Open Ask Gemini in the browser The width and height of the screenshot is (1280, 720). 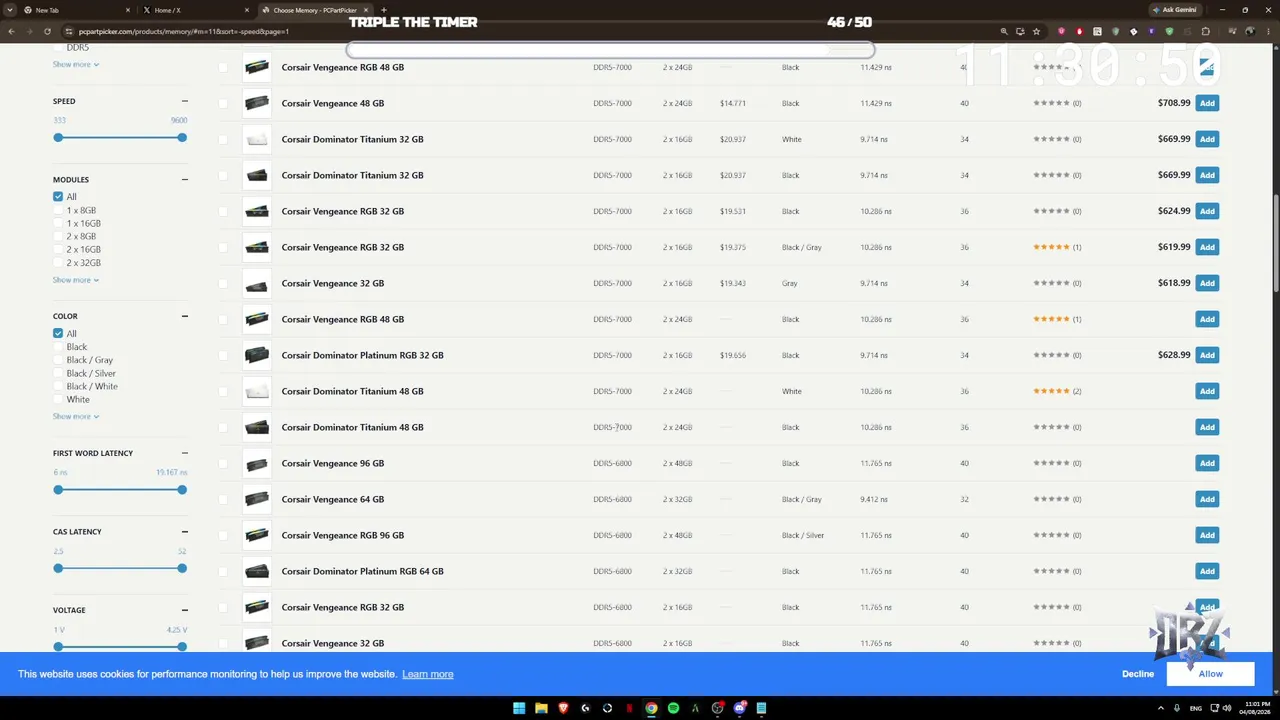(x=1173, y=10)
